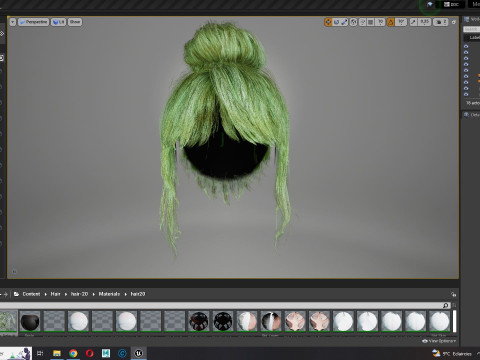This screenshot has width=480, height=360.
Task: Expand the arrow before hair20 breadcrumb
Action: [x=126, y=294]
